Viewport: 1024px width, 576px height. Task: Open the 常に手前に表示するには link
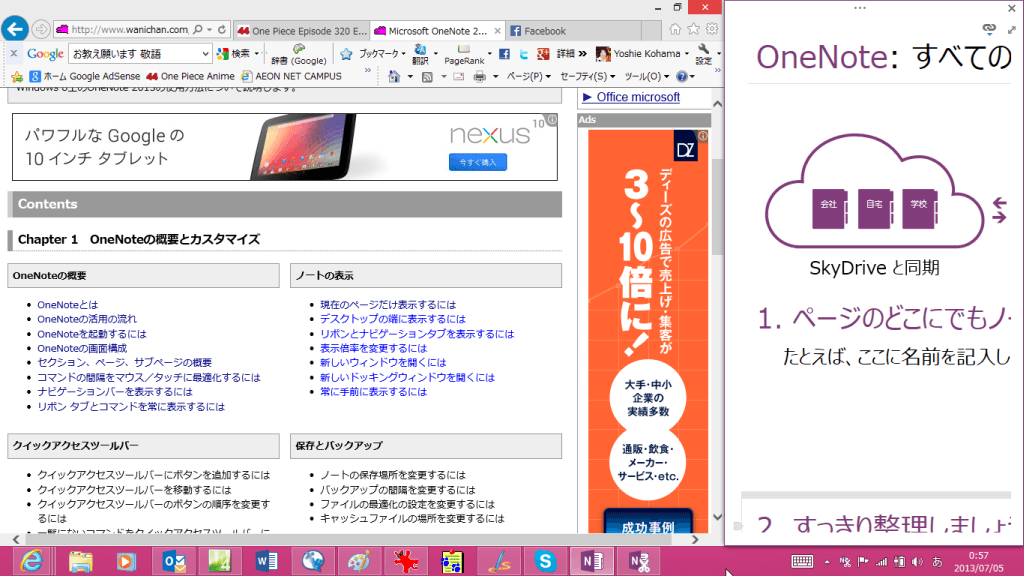pyautogui.click(x=374, y=392)
